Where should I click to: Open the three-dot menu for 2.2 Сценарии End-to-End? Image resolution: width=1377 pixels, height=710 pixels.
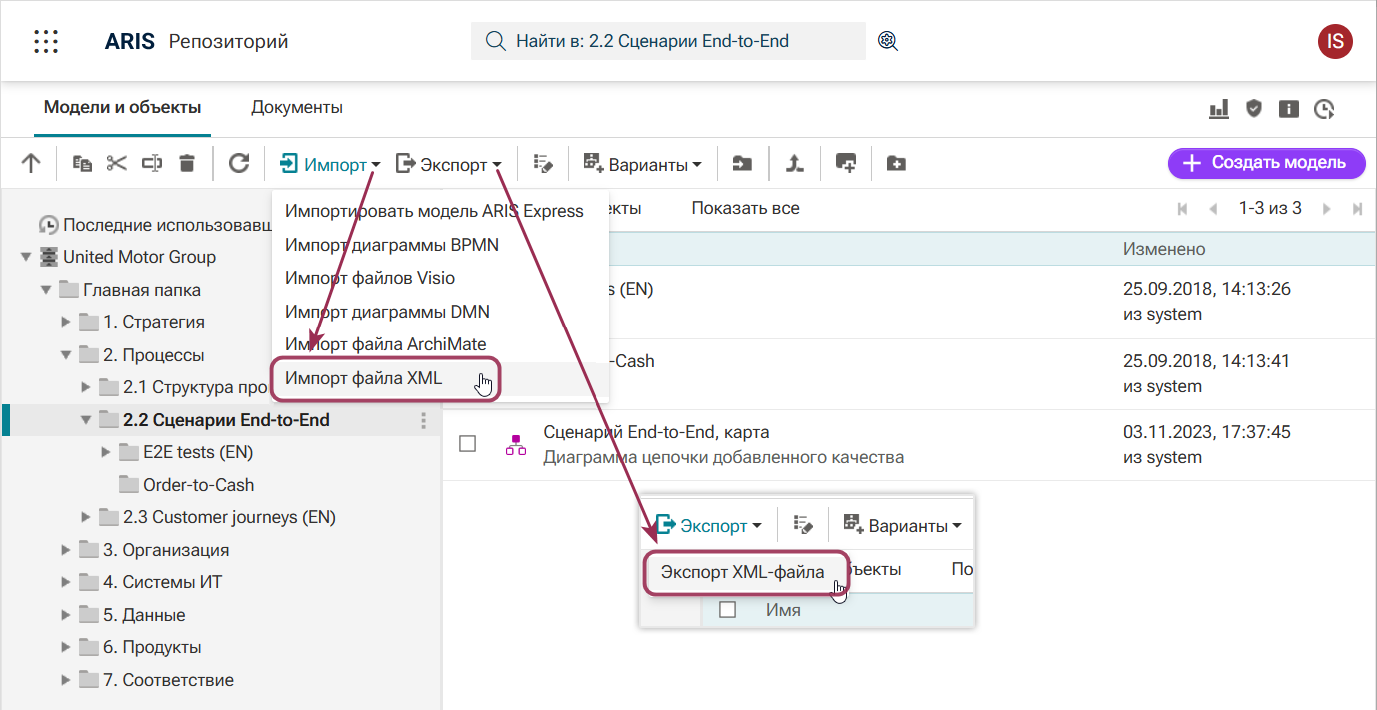[x=424, y=420]
